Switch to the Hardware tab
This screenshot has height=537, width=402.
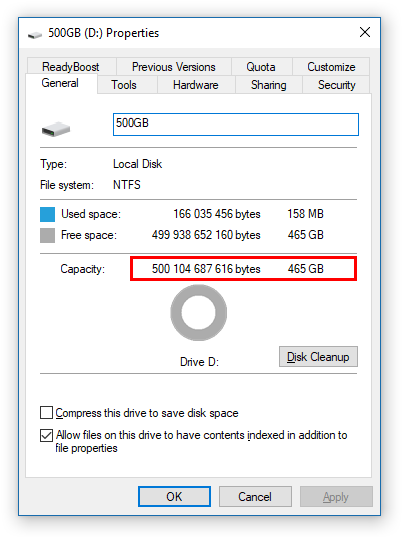pos(196,85)
